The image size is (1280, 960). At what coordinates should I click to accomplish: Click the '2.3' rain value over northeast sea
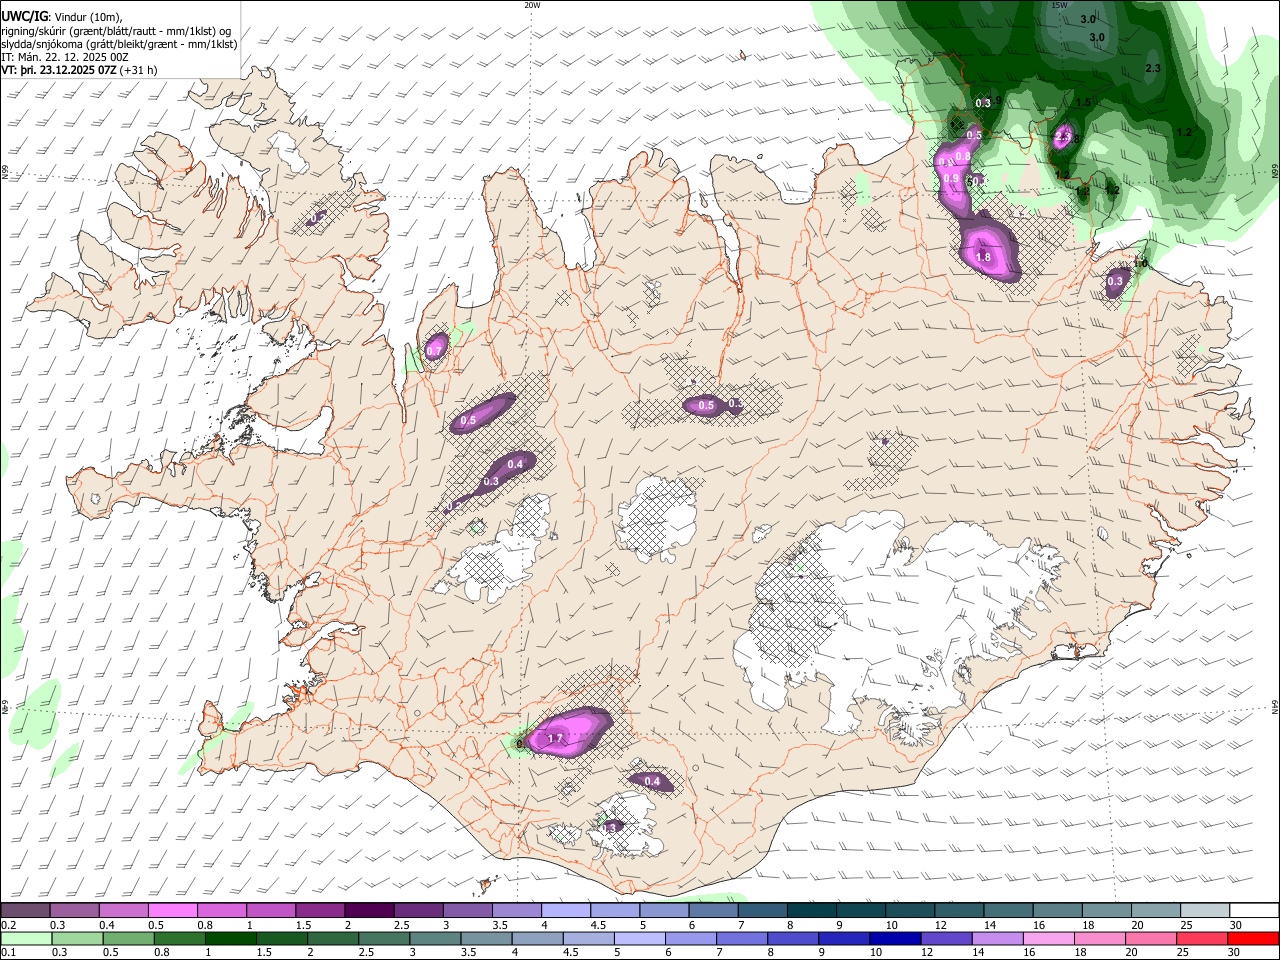1152,68
